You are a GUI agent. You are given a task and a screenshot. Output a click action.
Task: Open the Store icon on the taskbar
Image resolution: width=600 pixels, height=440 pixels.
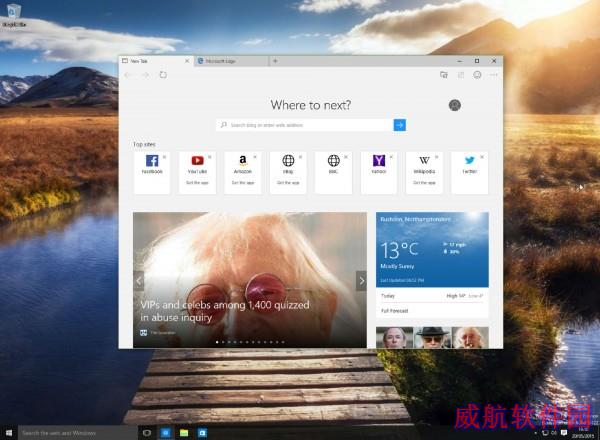[x=202, y=433]
